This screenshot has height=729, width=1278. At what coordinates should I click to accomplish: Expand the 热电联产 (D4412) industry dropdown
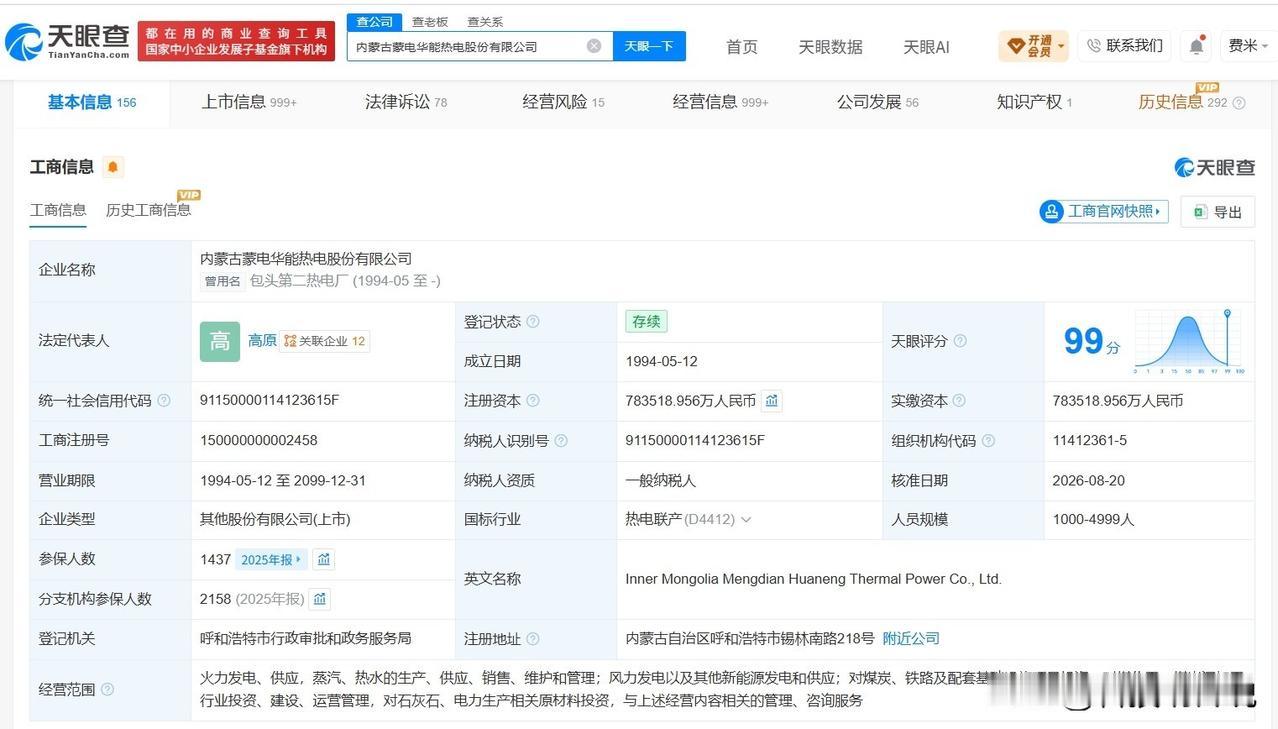[x=746, y=520]
